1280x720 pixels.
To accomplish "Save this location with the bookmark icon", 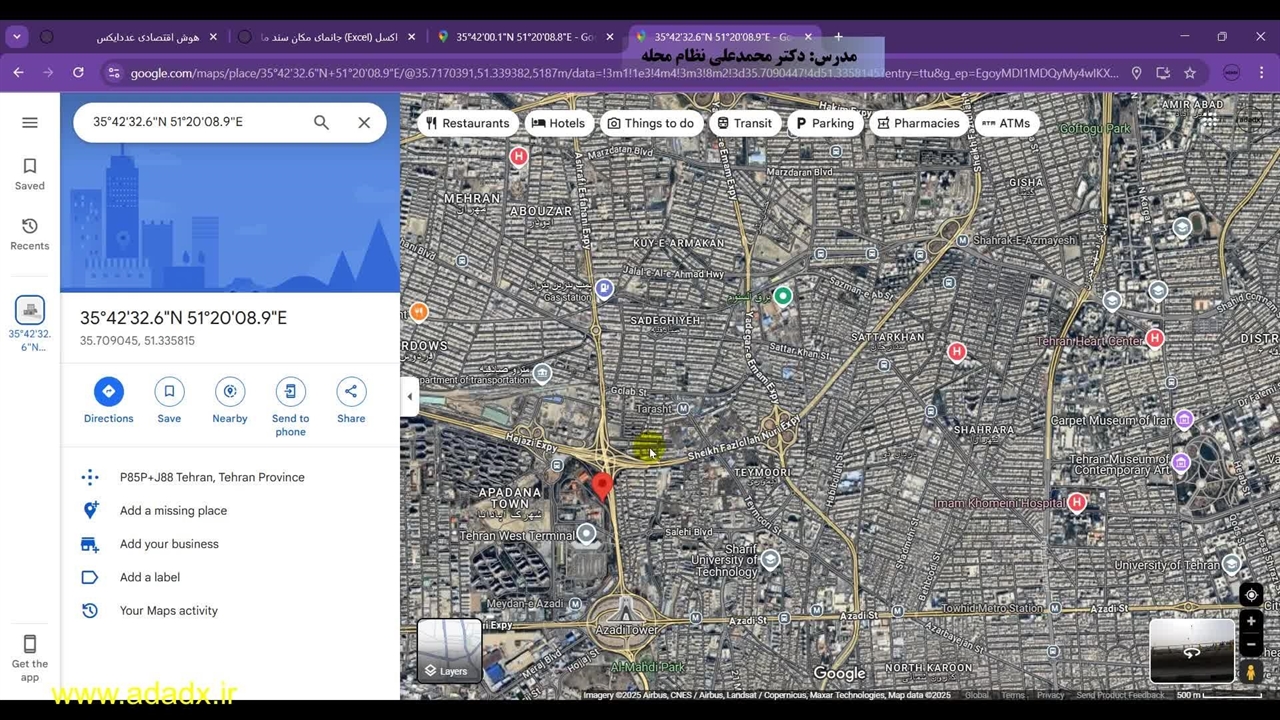I will (169, 391).
